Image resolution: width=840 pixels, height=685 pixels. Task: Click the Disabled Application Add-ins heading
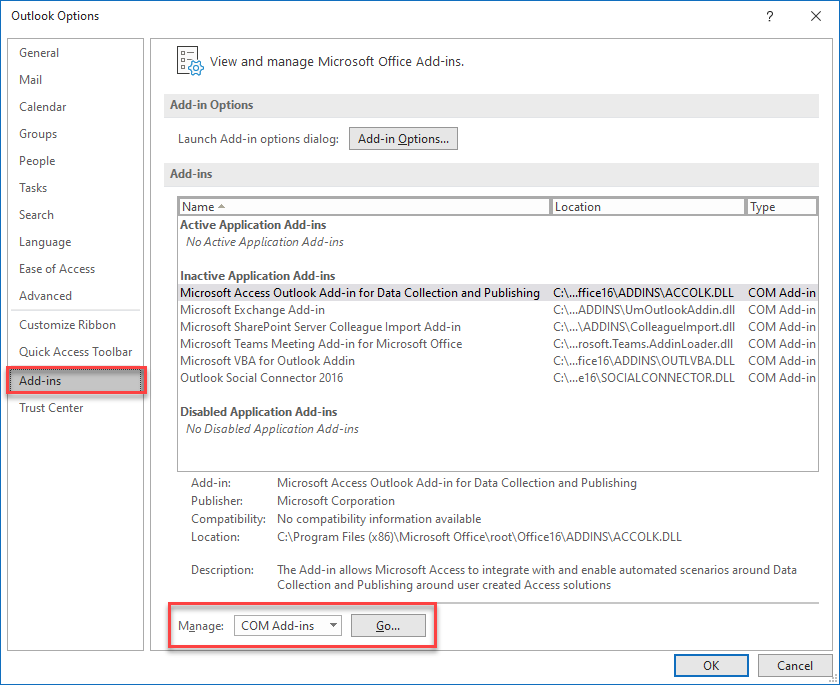click(x=259, y=412)
